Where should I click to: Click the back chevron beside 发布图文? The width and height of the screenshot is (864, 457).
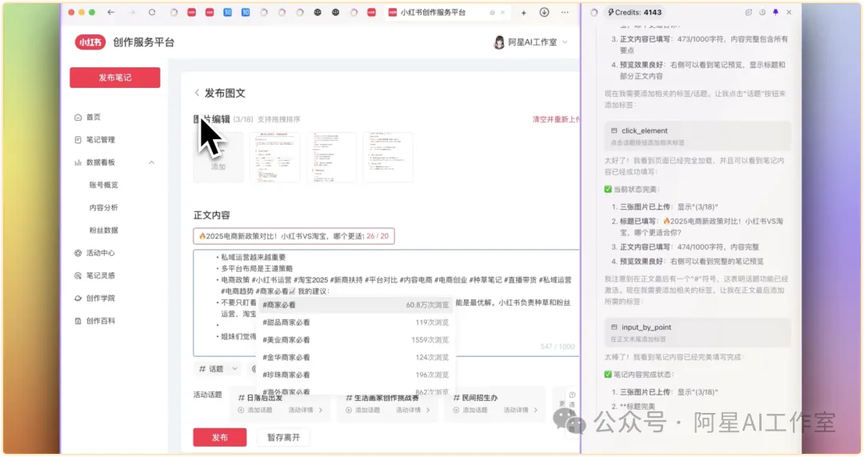tap(197, 93)
